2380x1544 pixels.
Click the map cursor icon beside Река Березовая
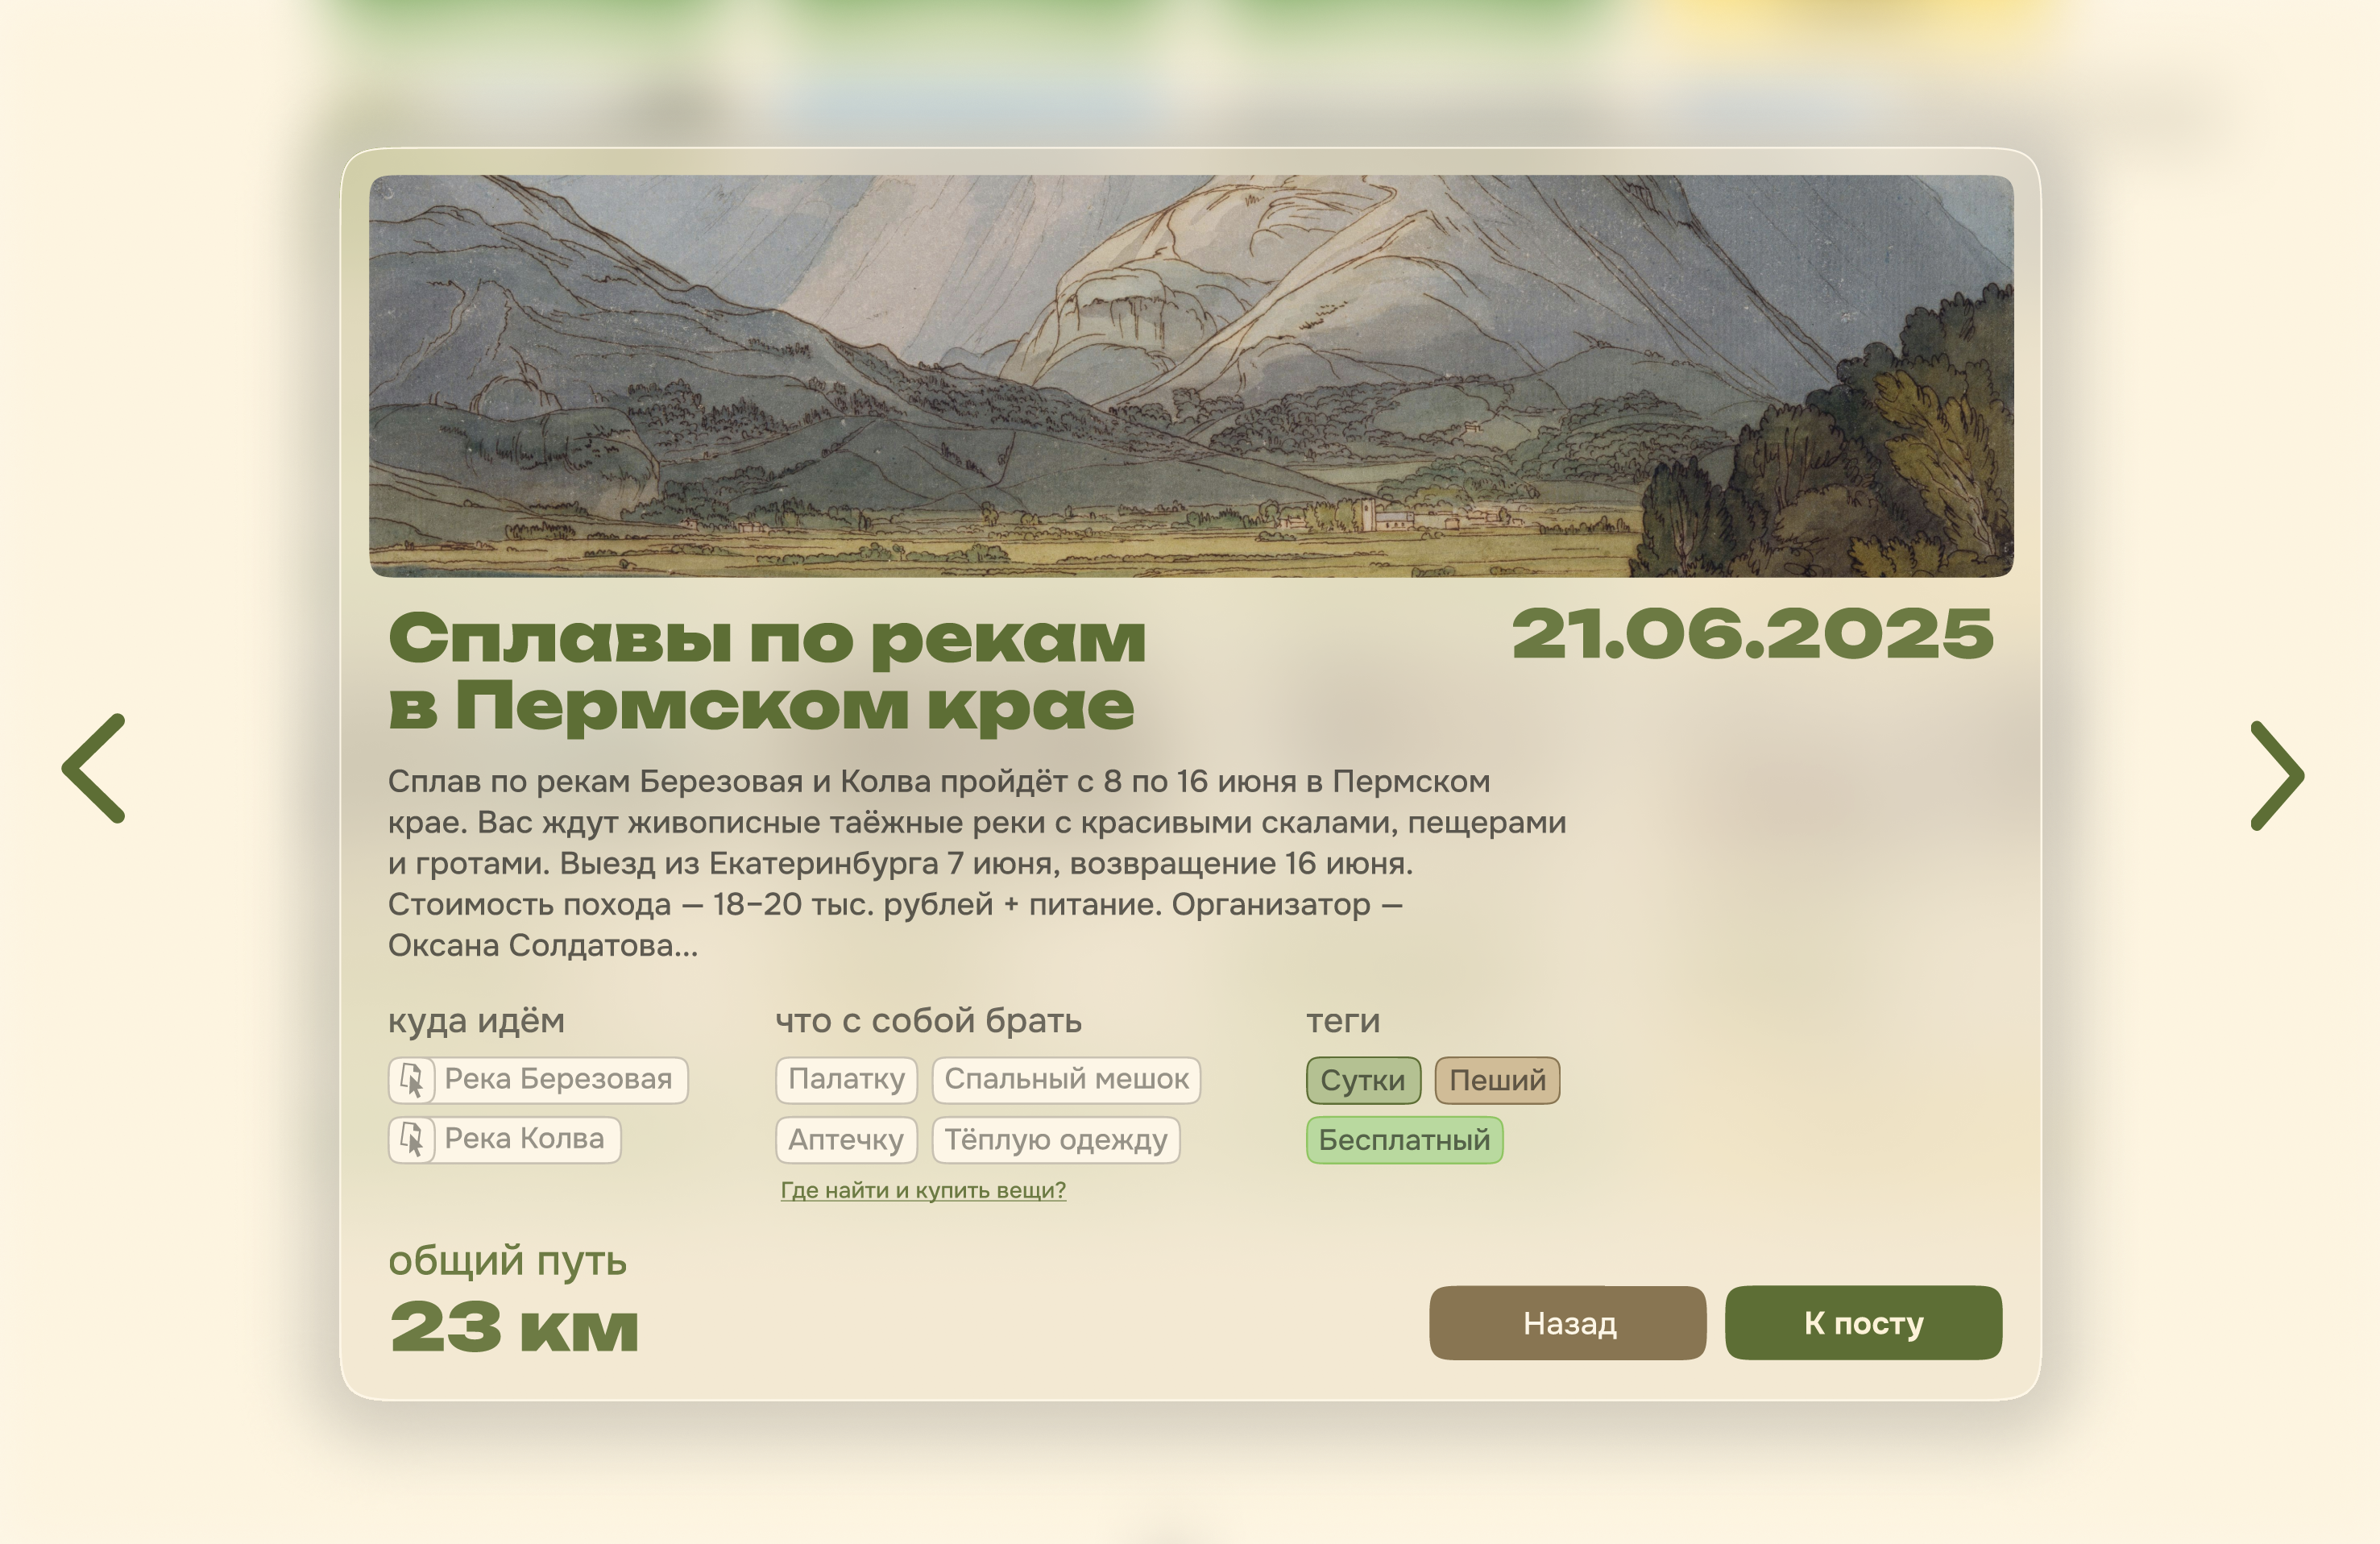412,1080
